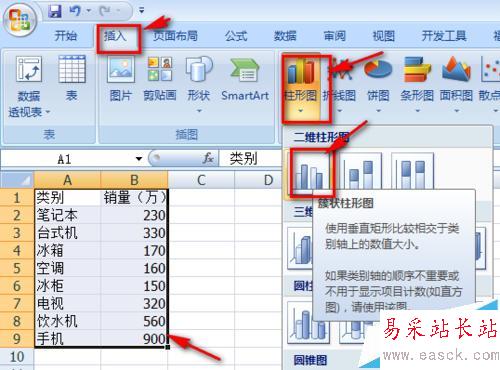Open the 饼图 pie chart menu
The image size is (500, 370).
[378, 85]
